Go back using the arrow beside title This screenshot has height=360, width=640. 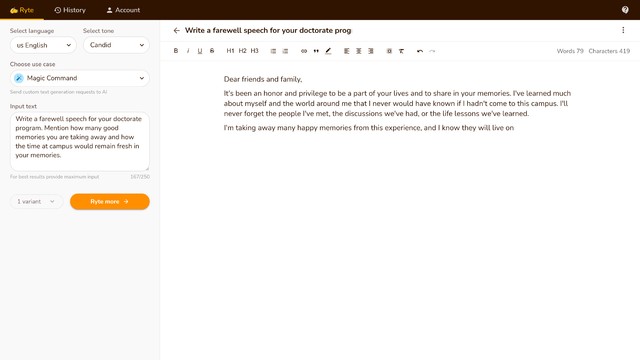pos(176,30)
